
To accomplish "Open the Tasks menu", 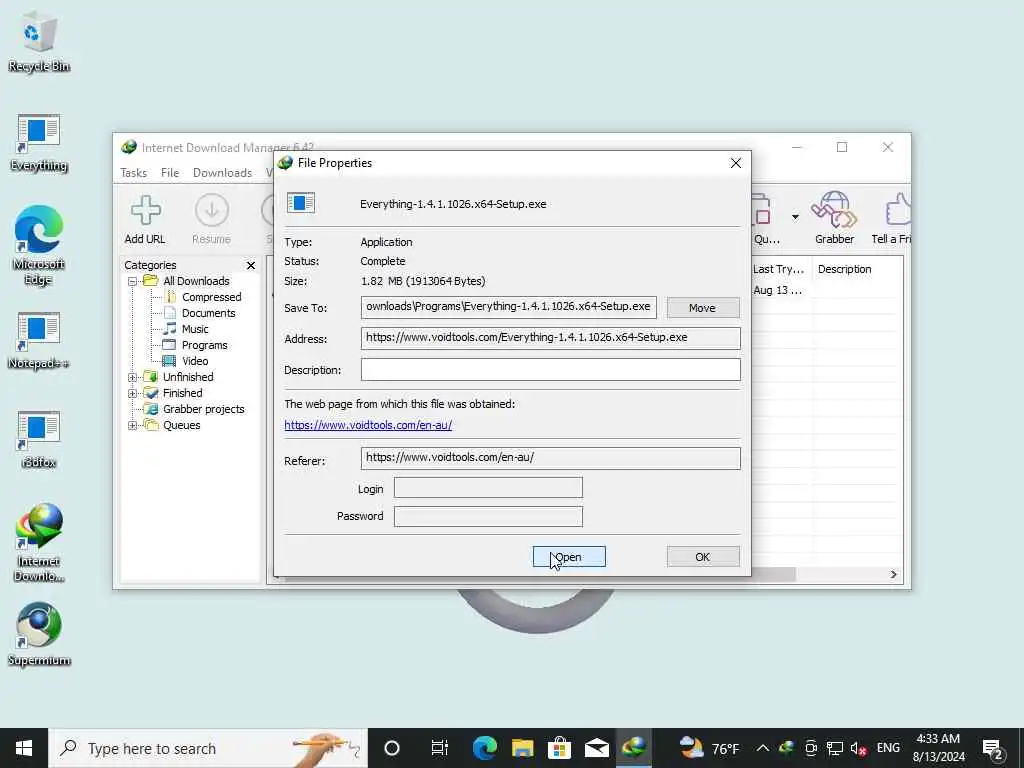I will (x=133, y=172).
